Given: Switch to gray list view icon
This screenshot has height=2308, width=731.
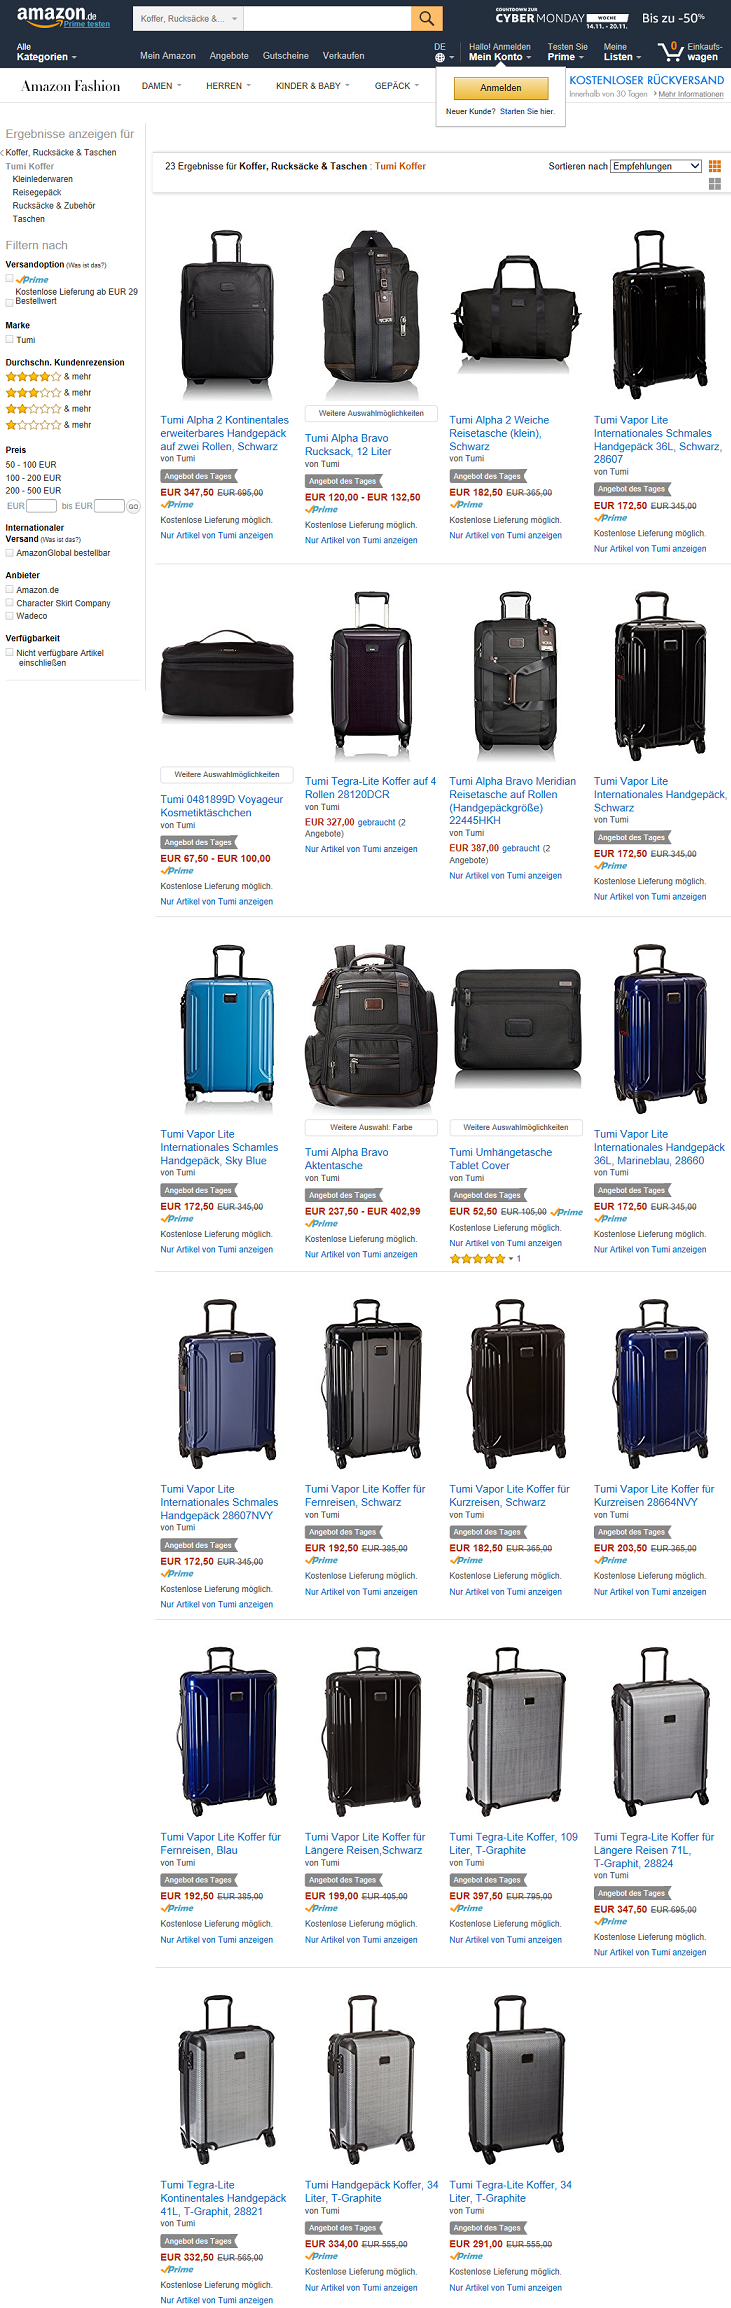Looking at the screenshot, I should (x=715, y=184).
